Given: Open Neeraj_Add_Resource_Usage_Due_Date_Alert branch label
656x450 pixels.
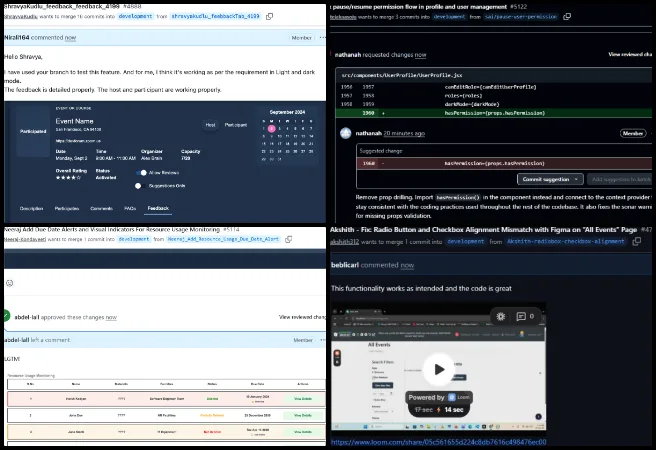Looking at the screenshot, I should [223, 239].
